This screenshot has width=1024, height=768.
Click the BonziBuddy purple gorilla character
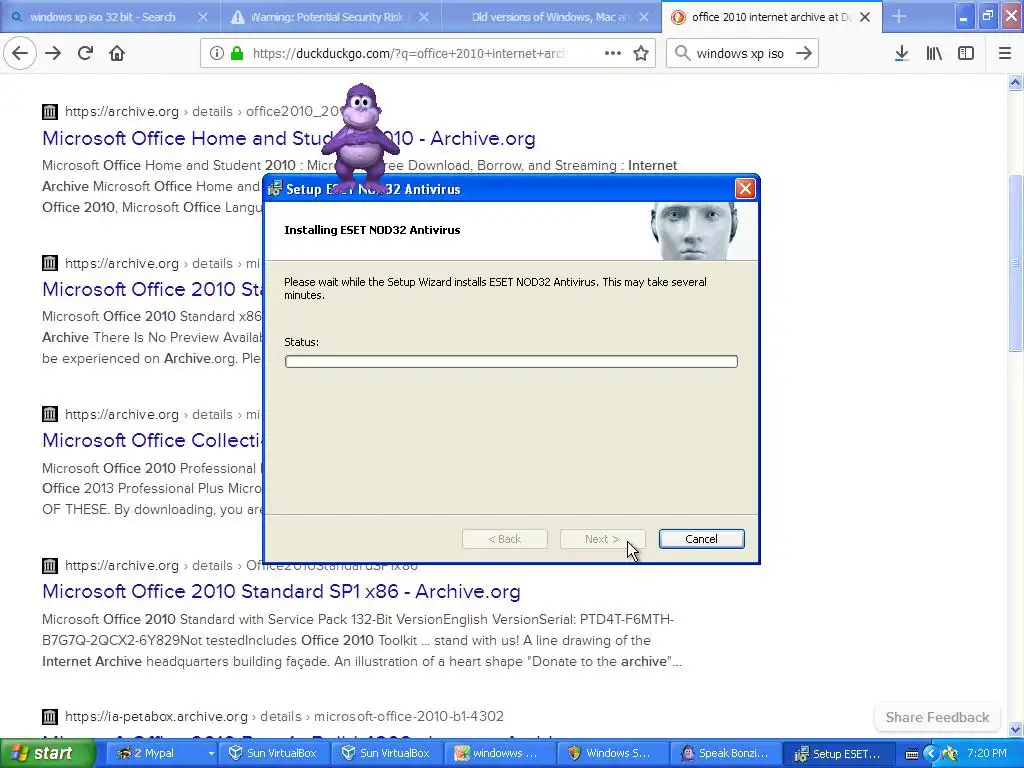359,137
